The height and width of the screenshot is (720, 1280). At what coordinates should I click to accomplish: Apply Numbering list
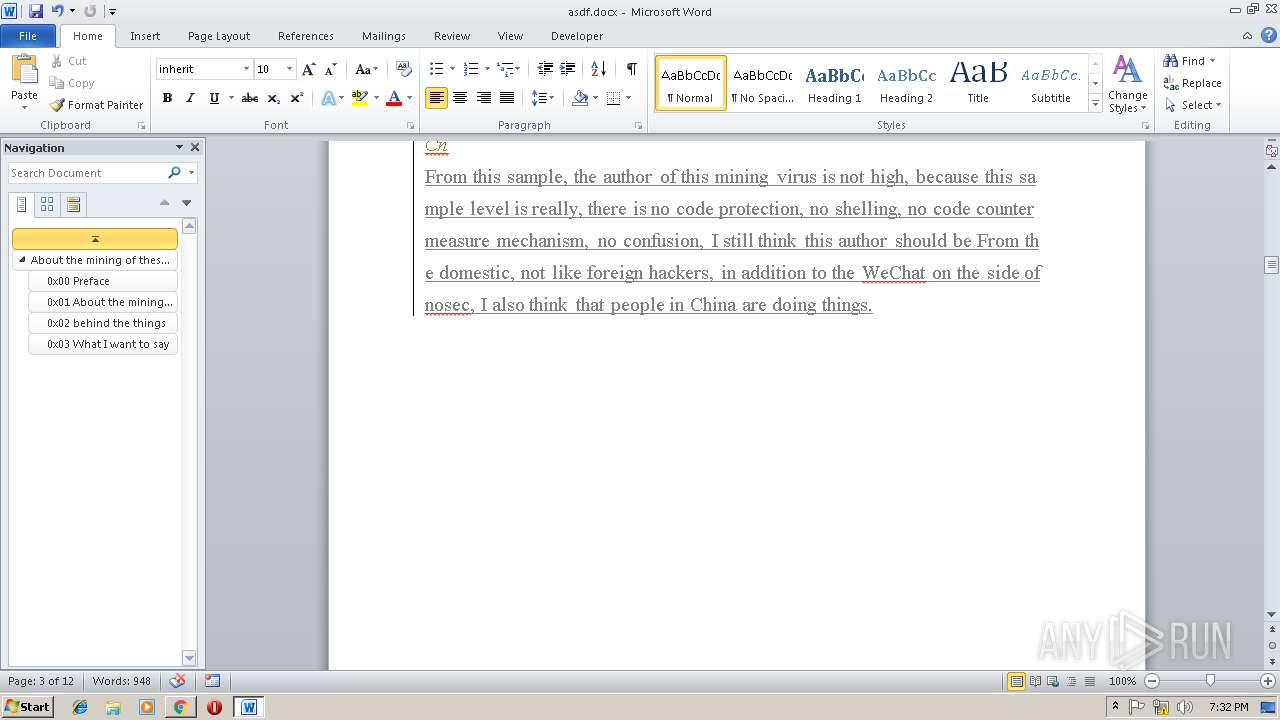click(471, 69)
